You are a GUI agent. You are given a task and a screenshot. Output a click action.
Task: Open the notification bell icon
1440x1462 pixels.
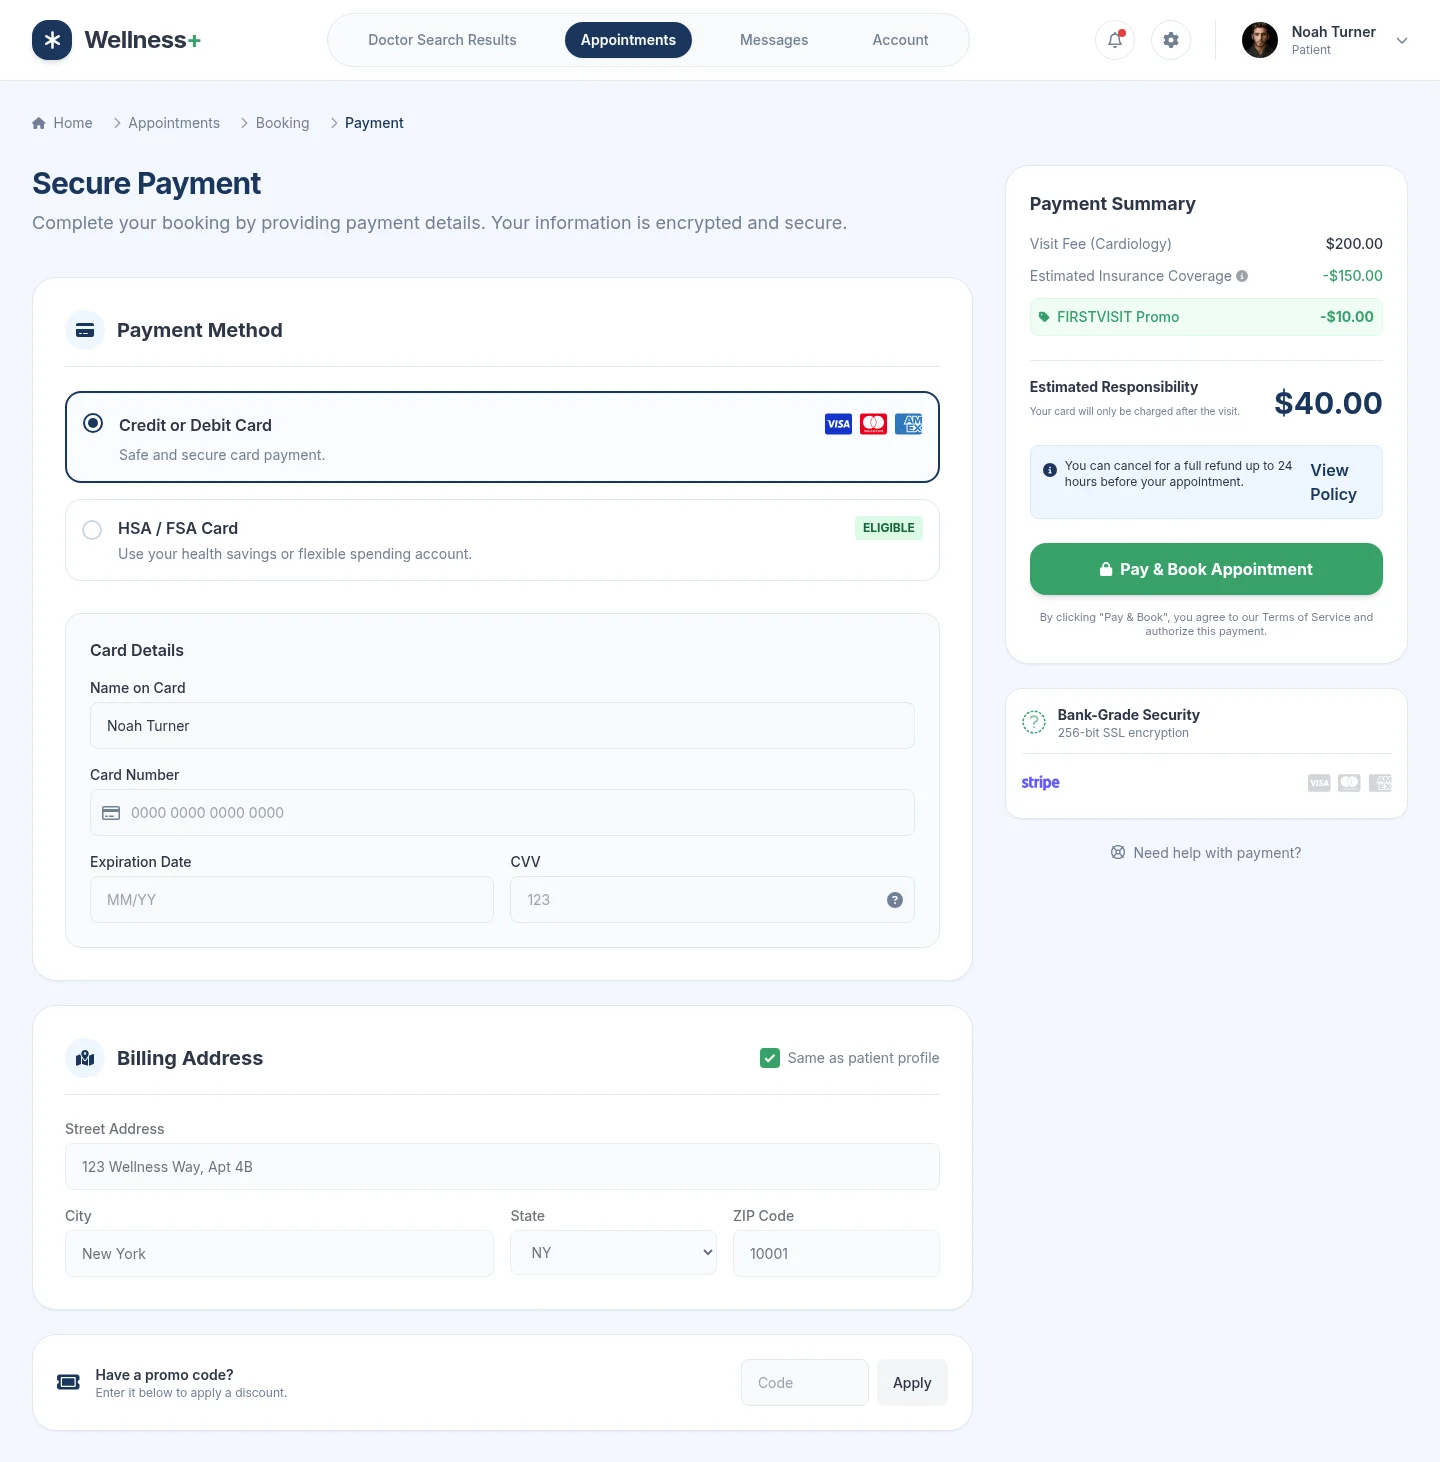pyautogui.click(x=1114, y=40)
